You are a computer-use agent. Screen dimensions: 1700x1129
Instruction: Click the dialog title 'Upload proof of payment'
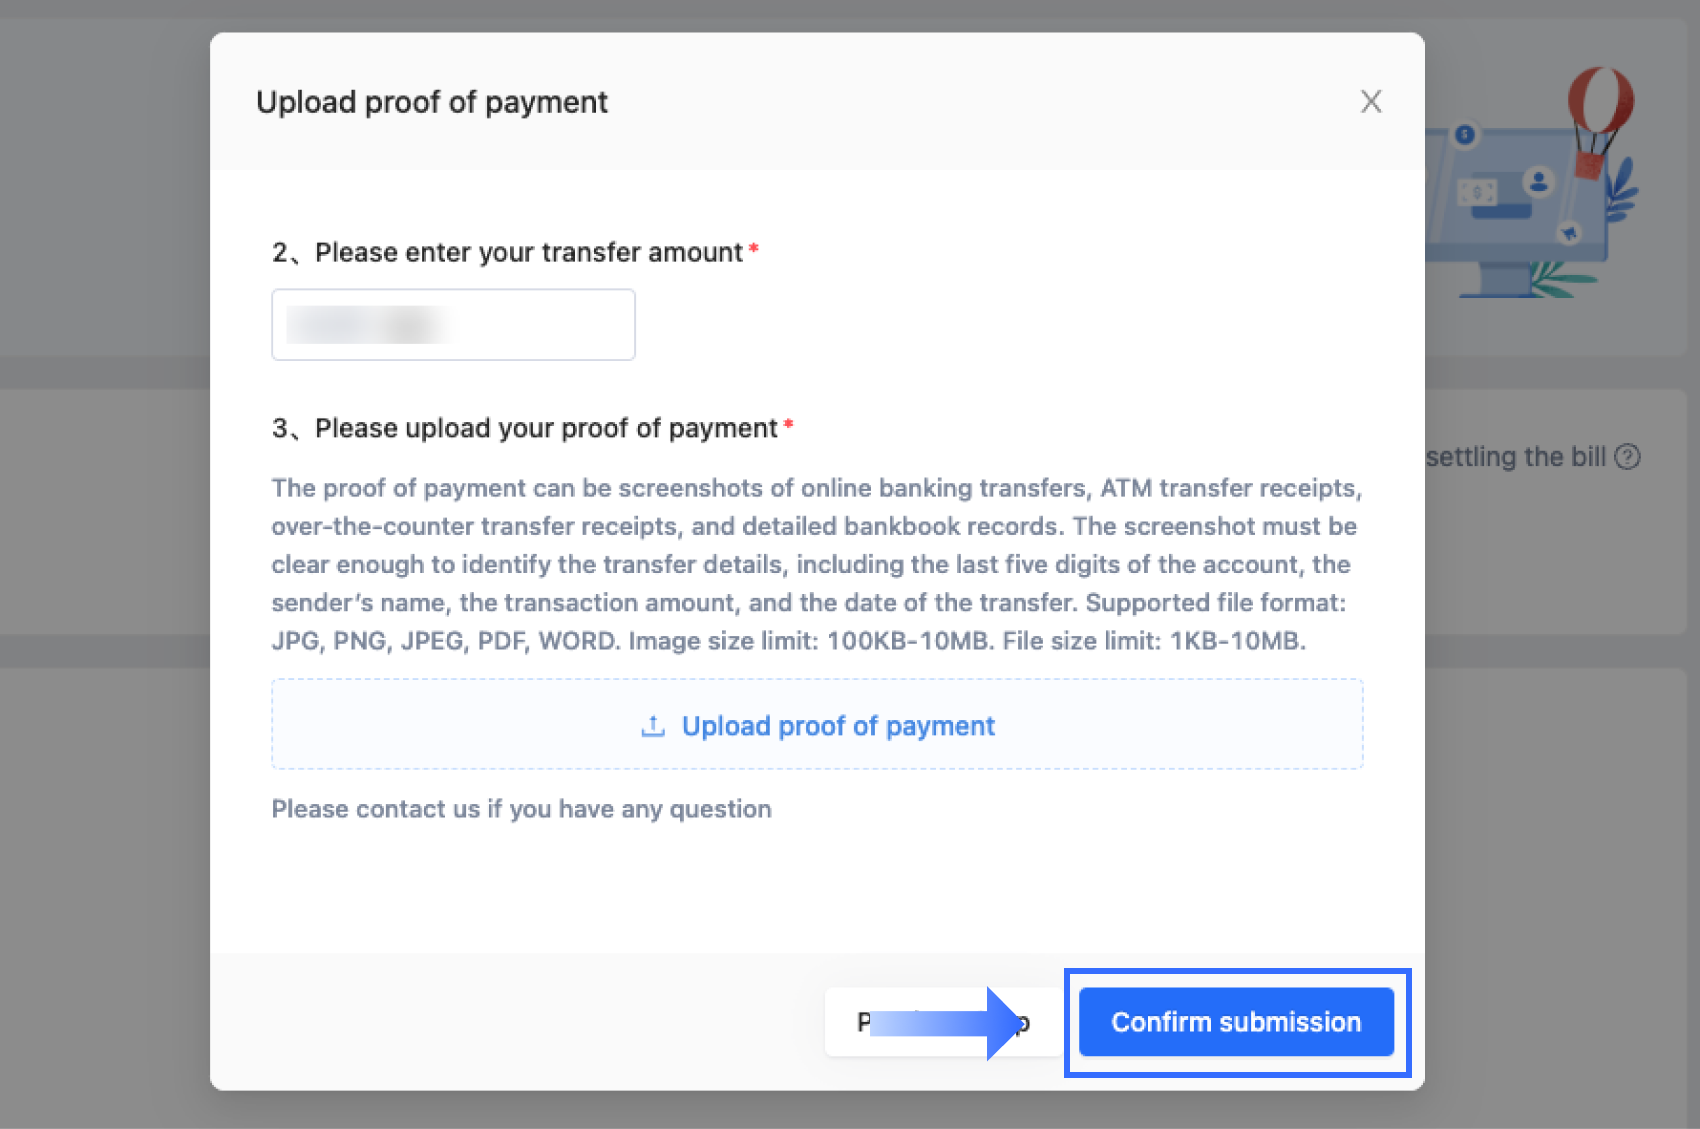[431, 102]
